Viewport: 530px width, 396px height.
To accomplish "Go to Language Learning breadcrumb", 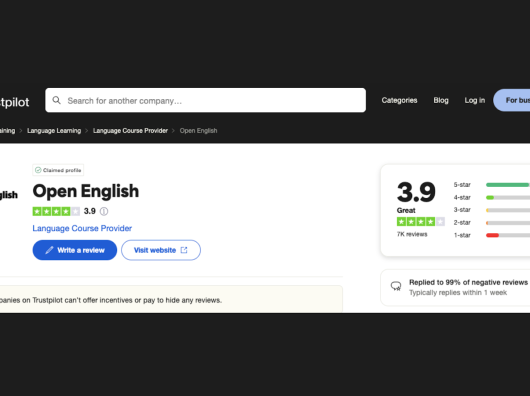I will pyautogui.click(x=54, y=131).
